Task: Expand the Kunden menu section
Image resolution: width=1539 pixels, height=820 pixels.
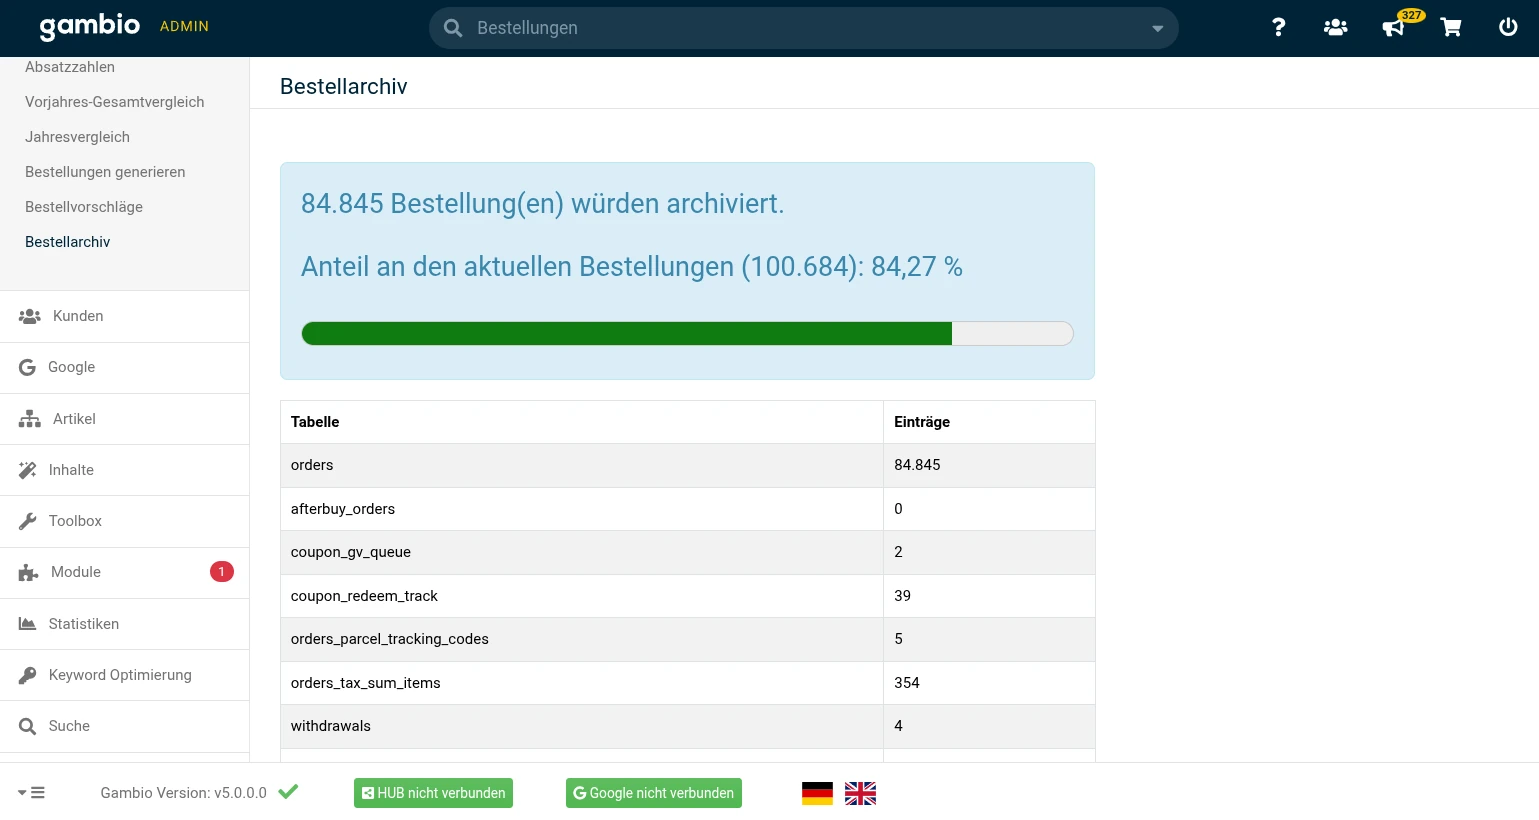Action: click(78, 316)
